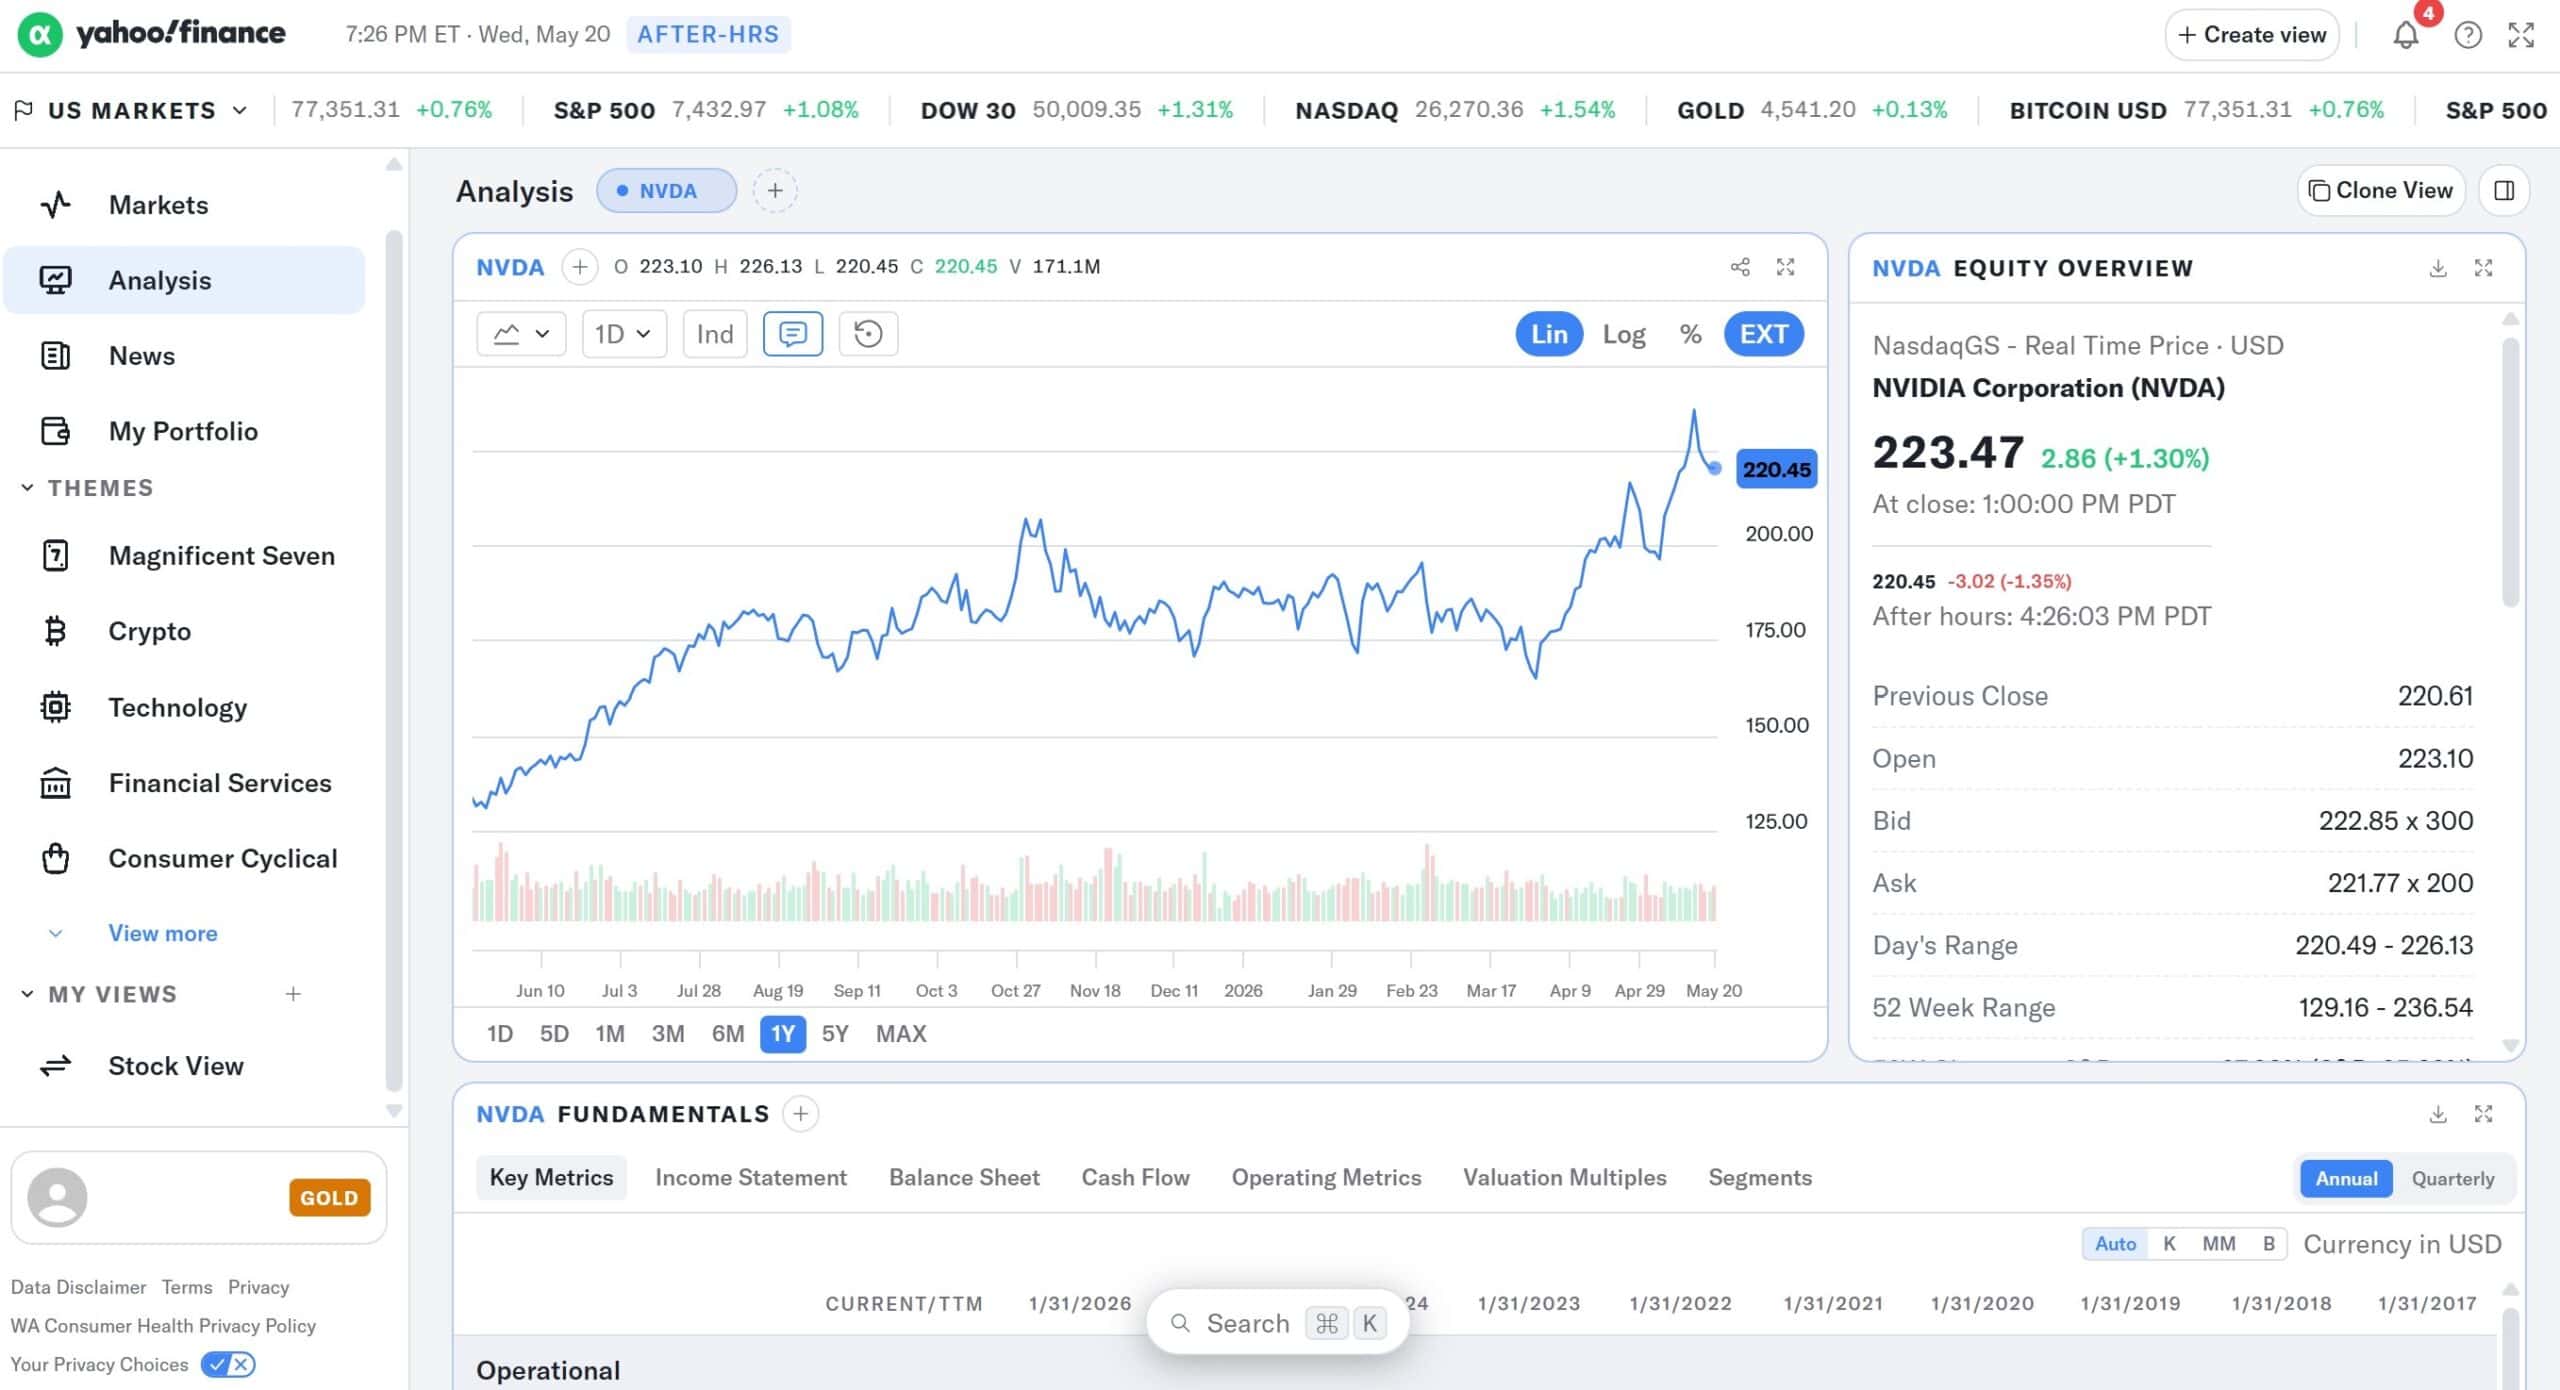Screen dimensions: 2560x1390
Task: Click the 220.45 current price marker
Action: 1776,469
